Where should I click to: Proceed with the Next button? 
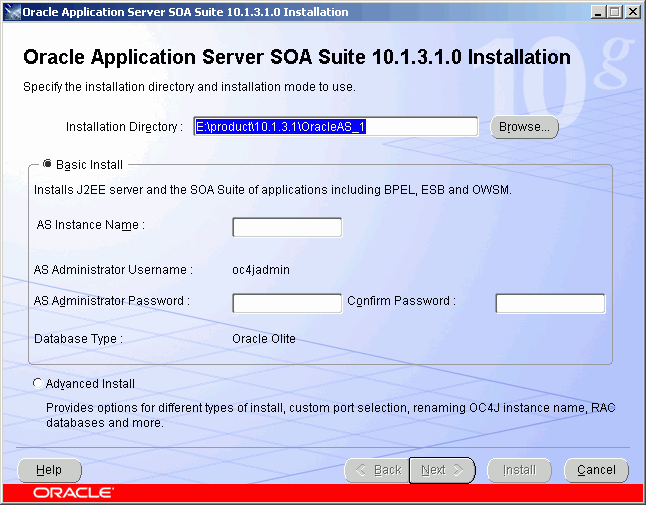point(442,470)
